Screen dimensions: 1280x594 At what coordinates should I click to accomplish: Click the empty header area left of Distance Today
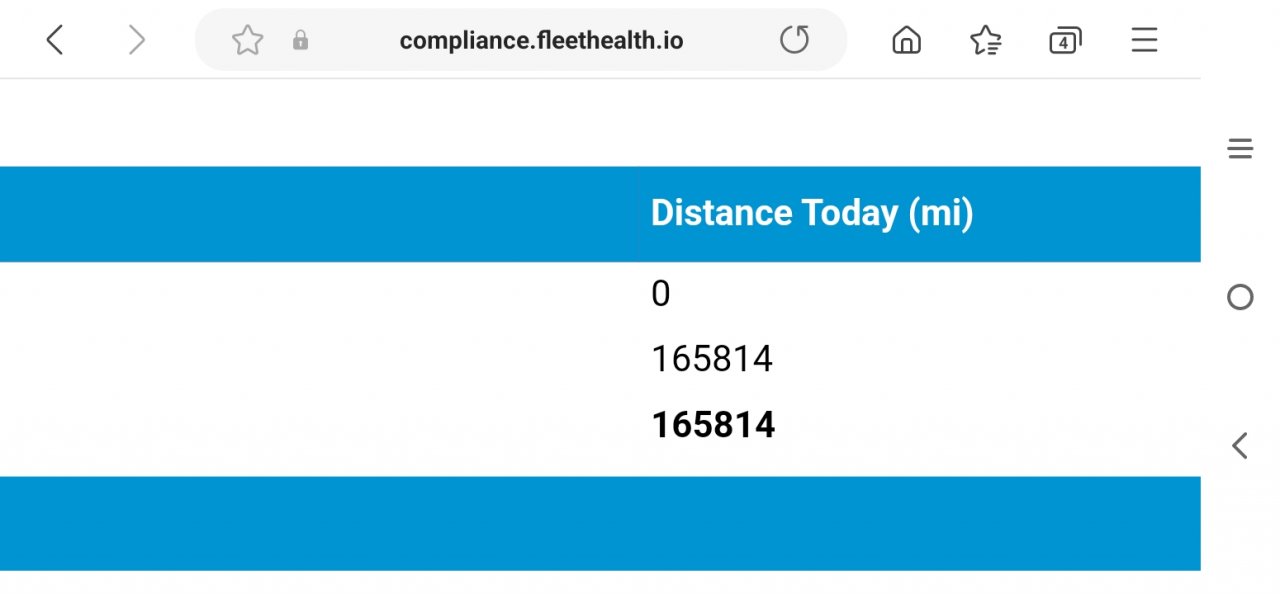(310, 213)
